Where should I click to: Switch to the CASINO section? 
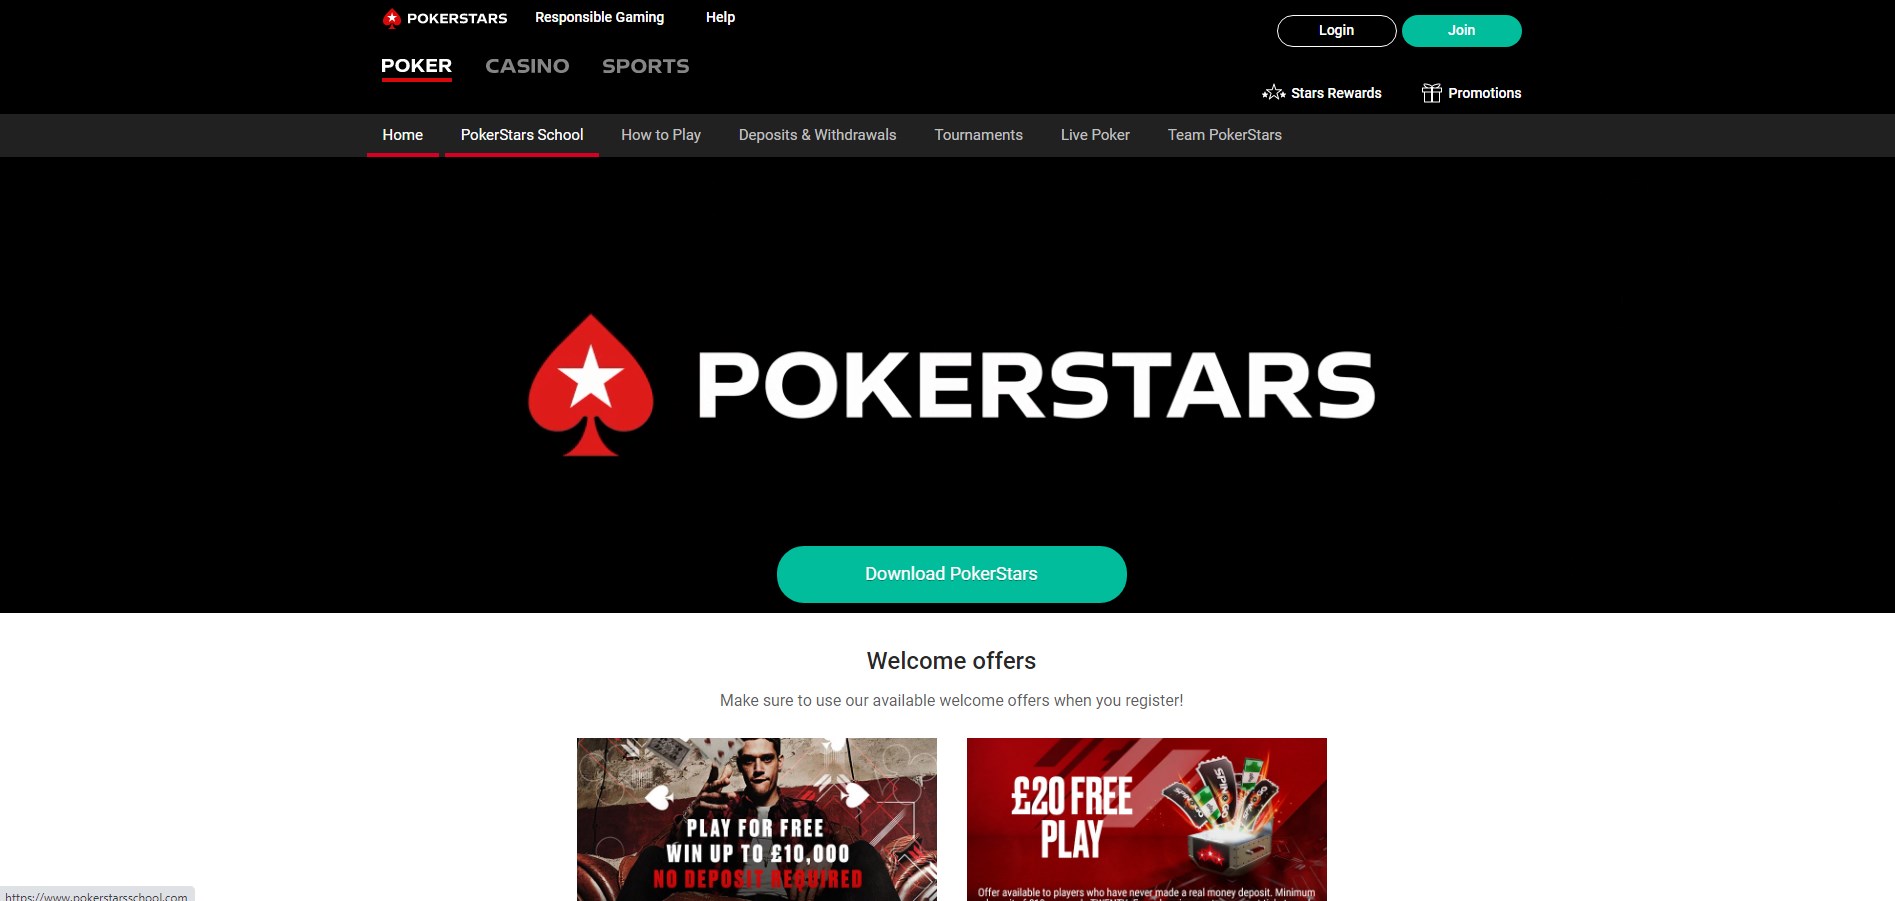point(527,66)
